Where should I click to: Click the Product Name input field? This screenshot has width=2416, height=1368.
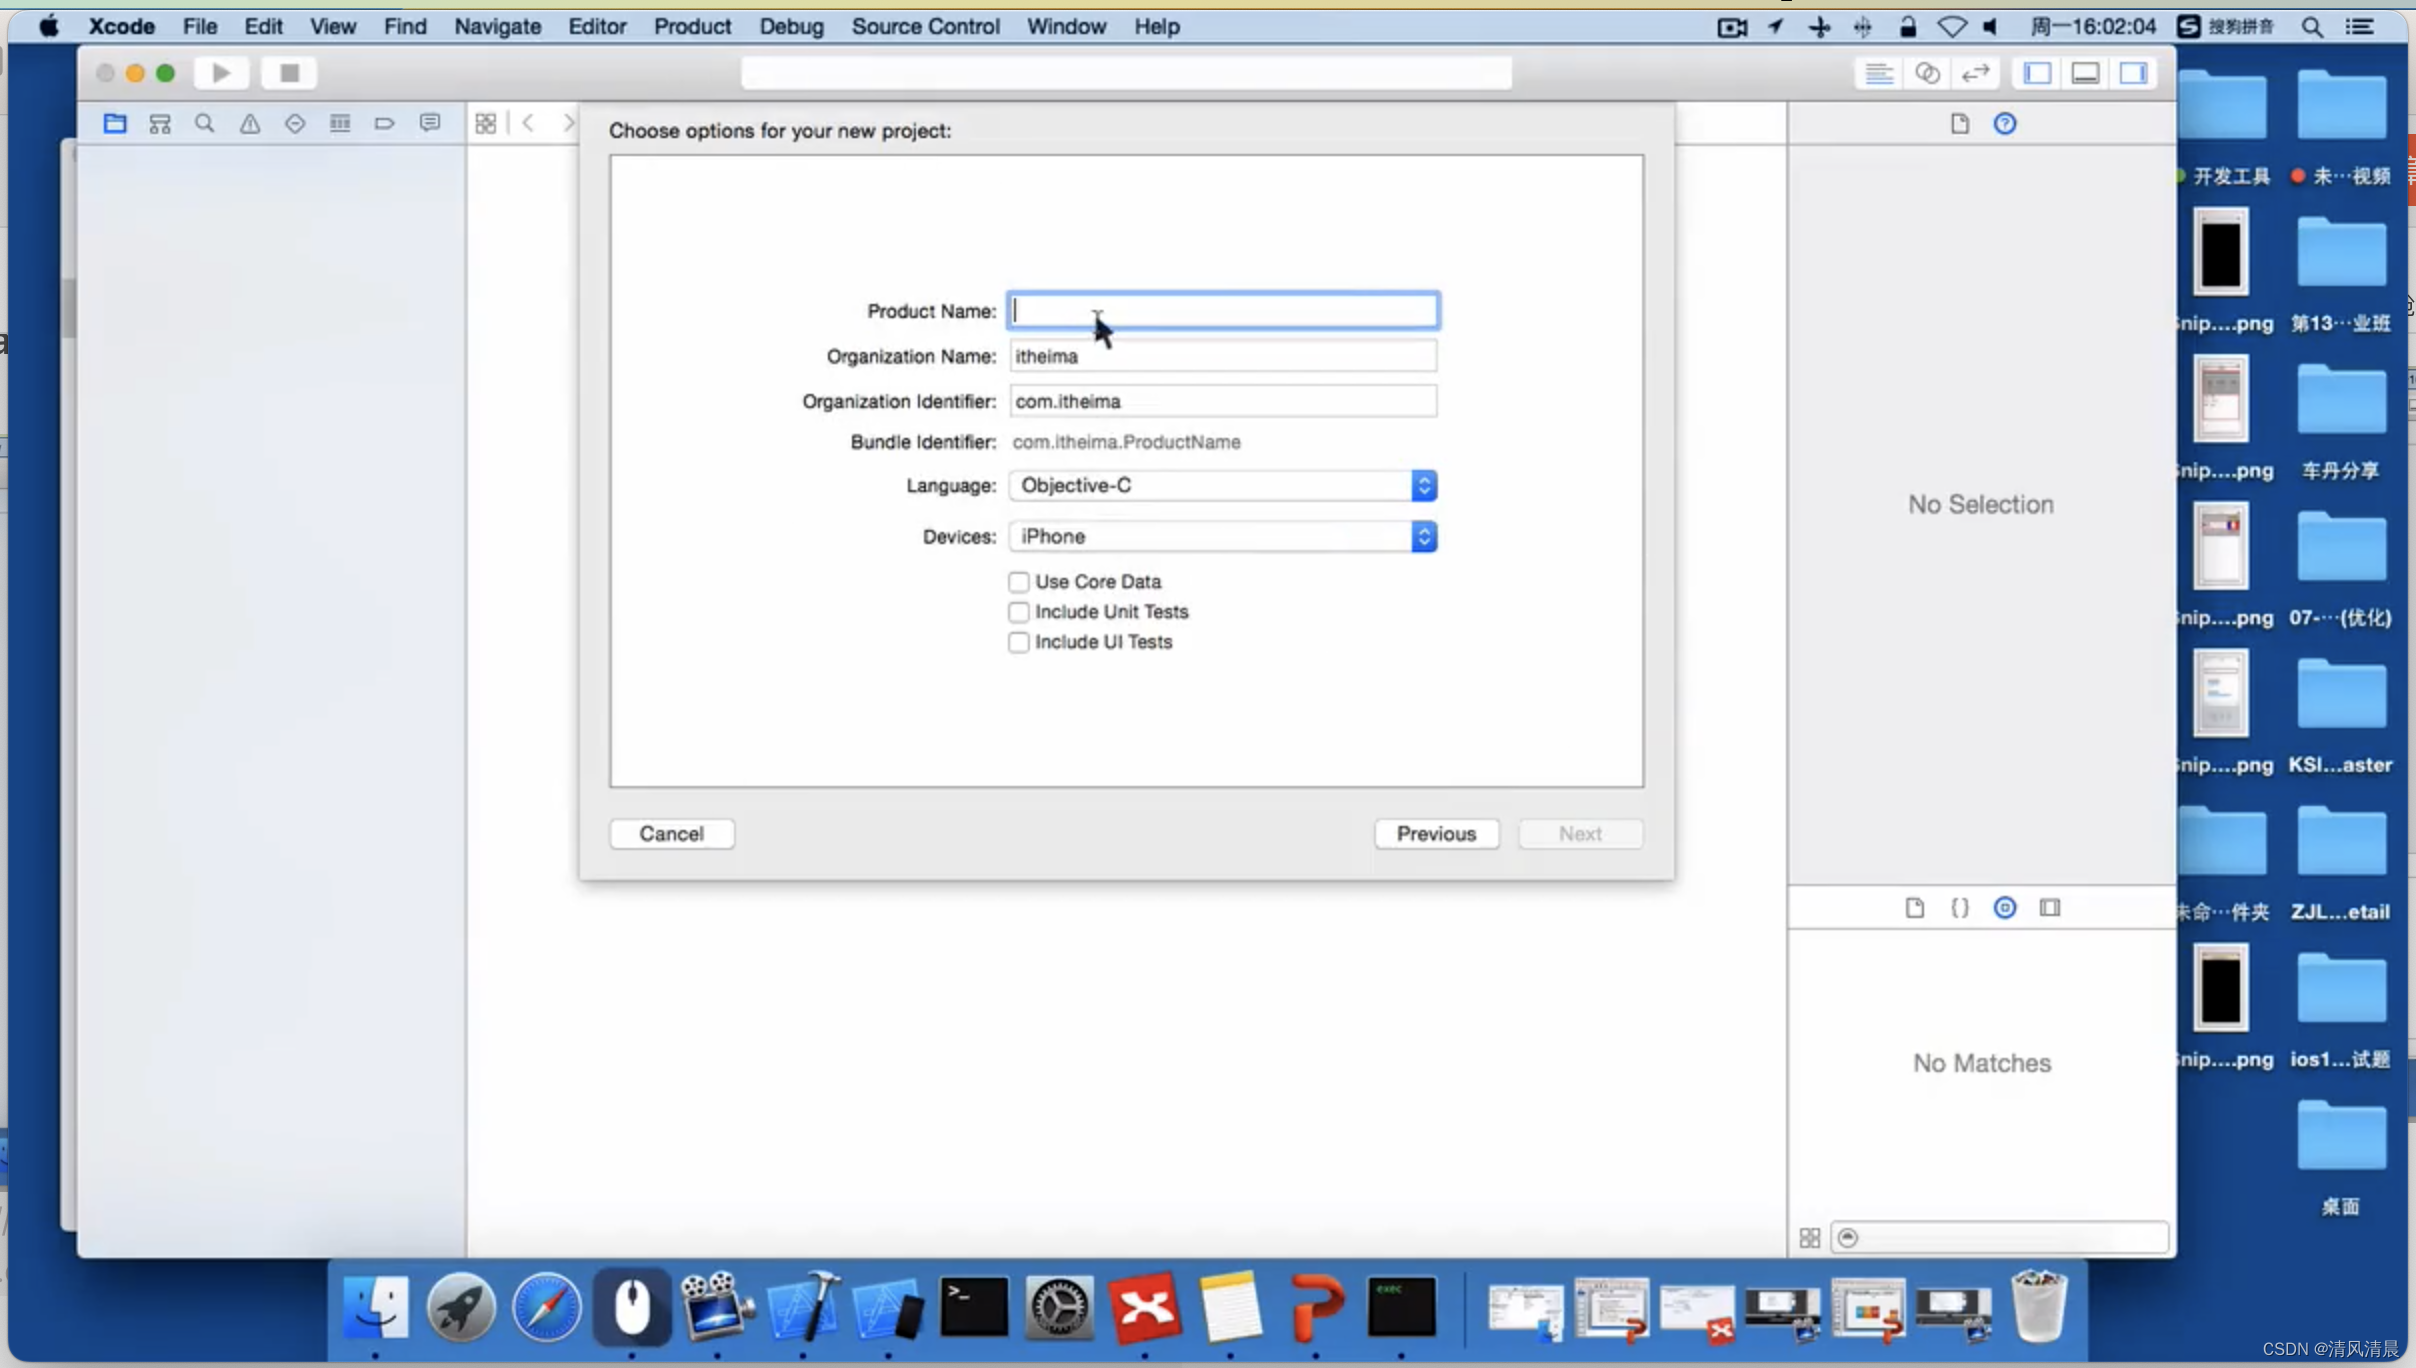point(1223,310)
